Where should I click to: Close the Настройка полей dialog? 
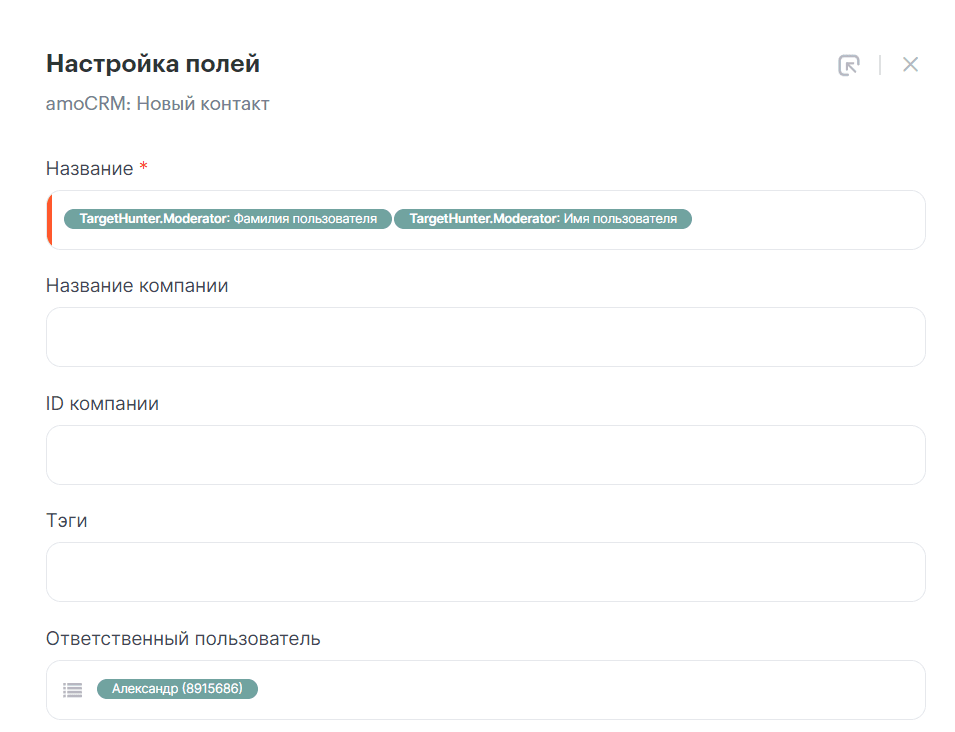coord(910,65)
